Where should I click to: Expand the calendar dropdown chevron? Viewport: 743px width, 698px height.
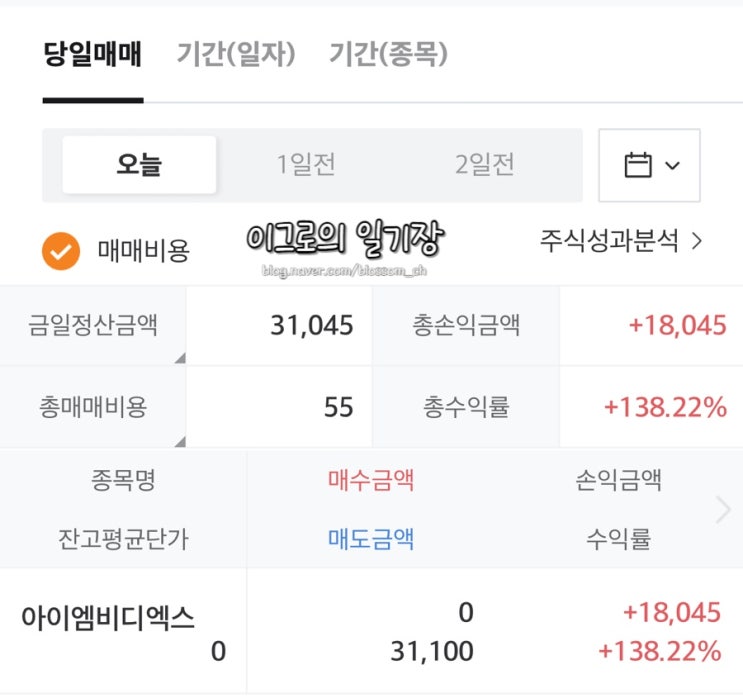(x=672, y=166)
